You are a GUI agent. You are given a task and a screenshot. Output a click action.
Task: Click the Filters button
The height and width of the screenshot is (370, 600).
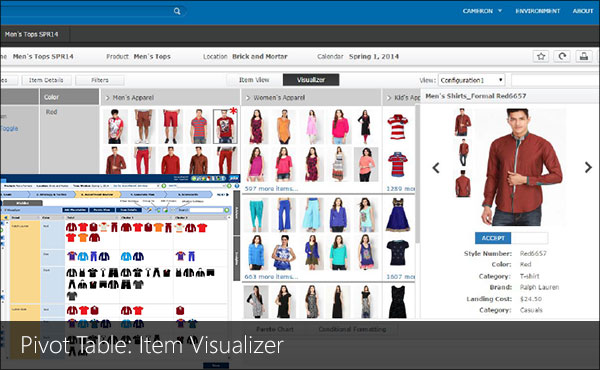tap(100, 80)
